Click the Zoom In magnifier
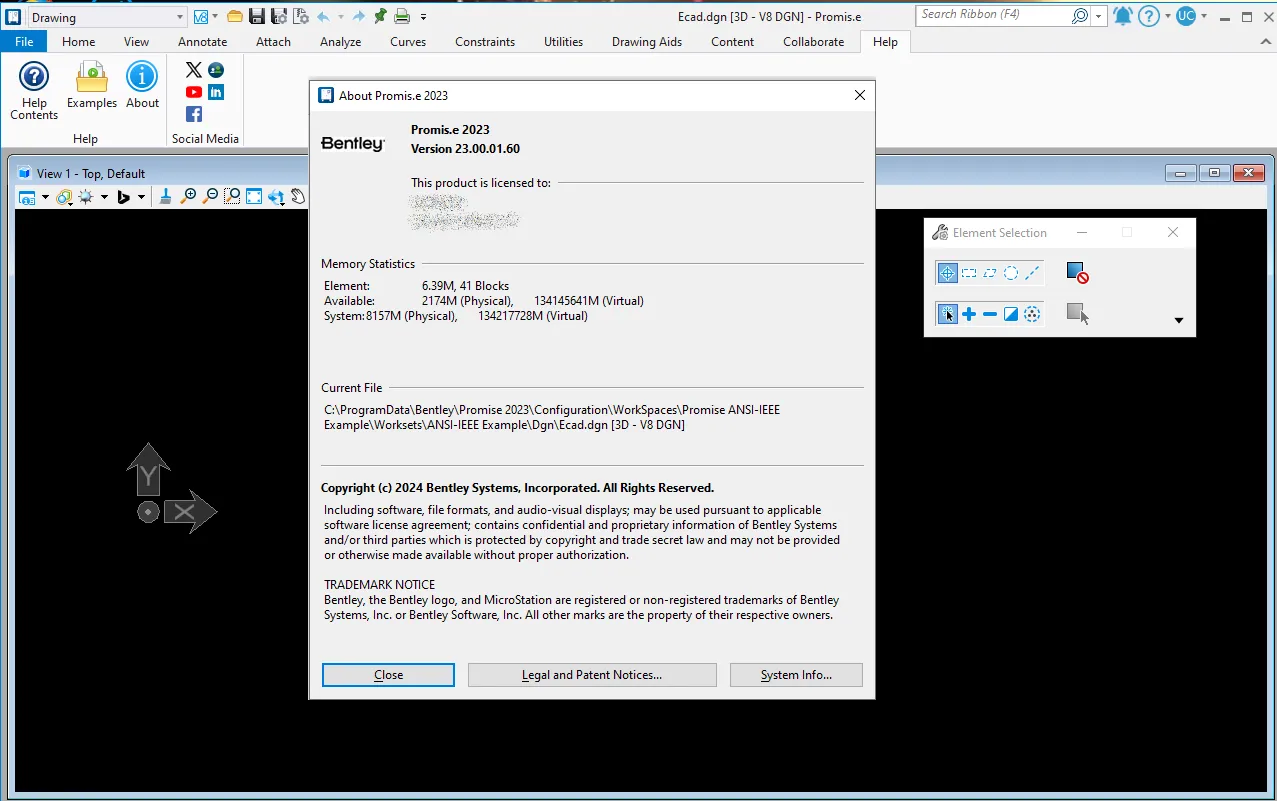This screenshot has width=1277, height=801. [188, 197]
